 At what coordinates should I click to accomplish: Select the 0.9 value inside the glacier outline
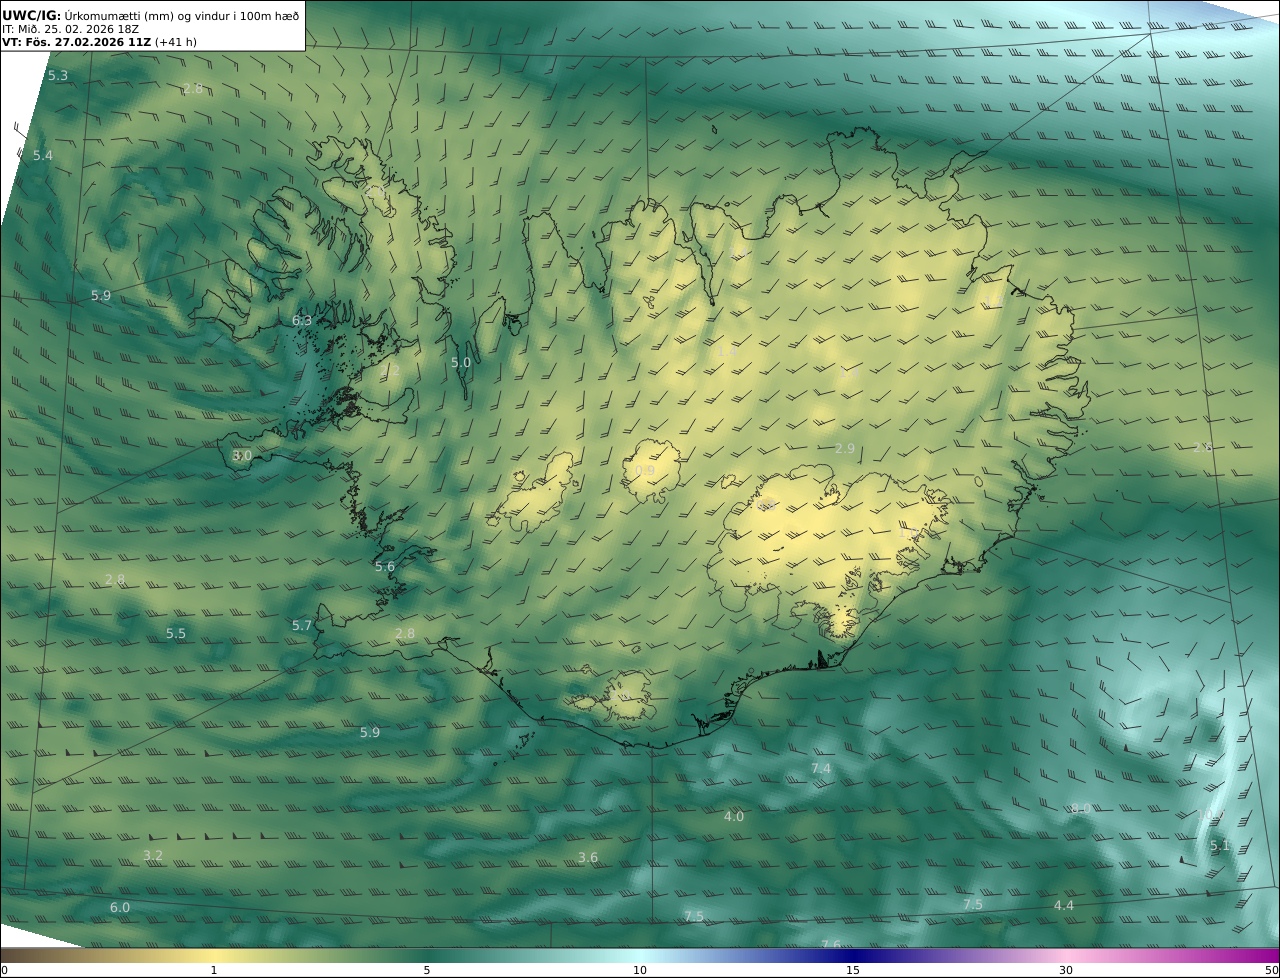coord(645,471)
